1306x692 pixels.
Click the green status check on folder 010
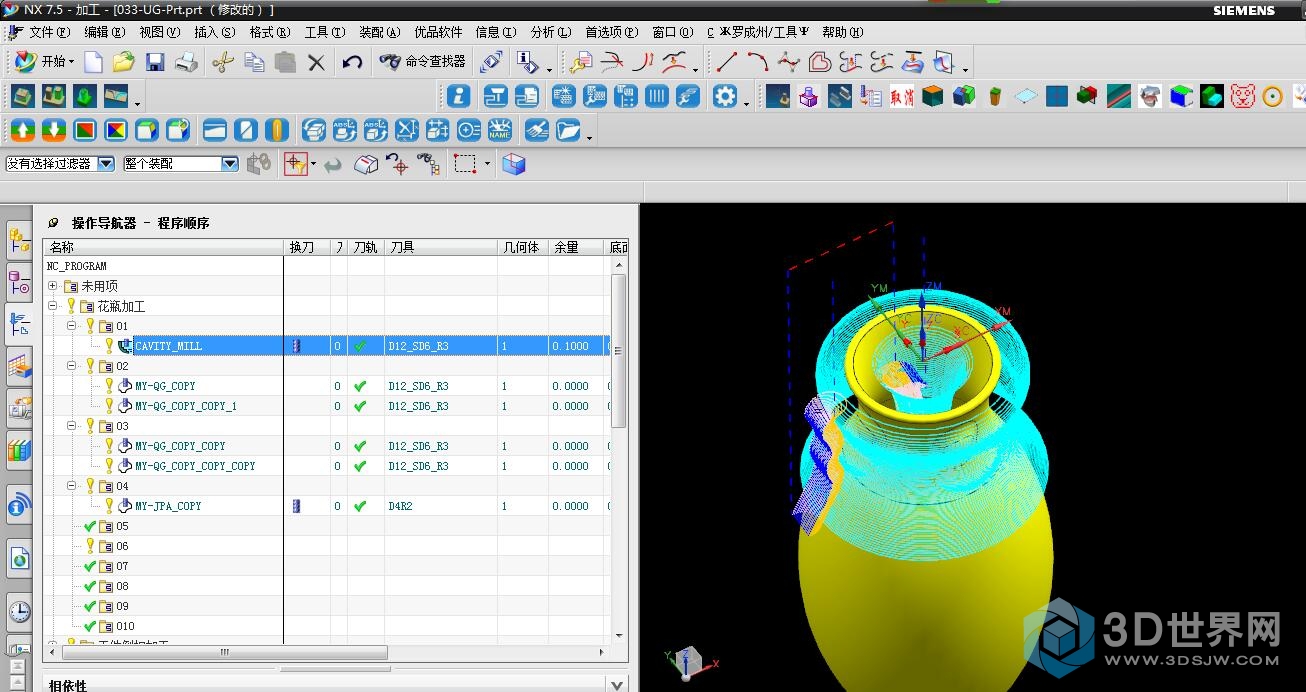[90, 626]
